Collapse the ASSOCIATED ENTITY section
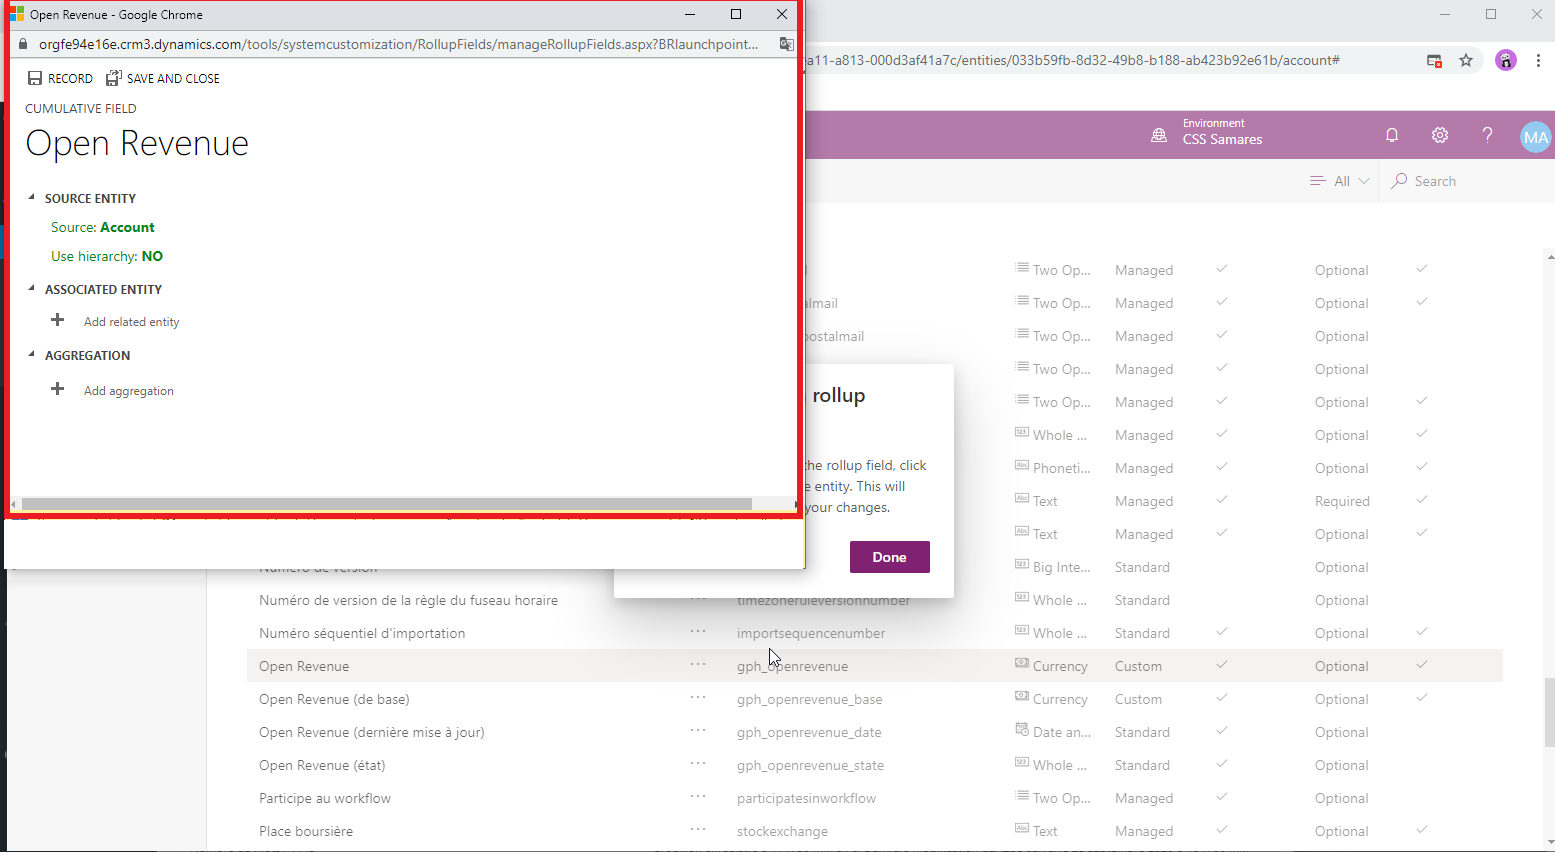Screen dimensions: 1555x852 tap(31, 289)
